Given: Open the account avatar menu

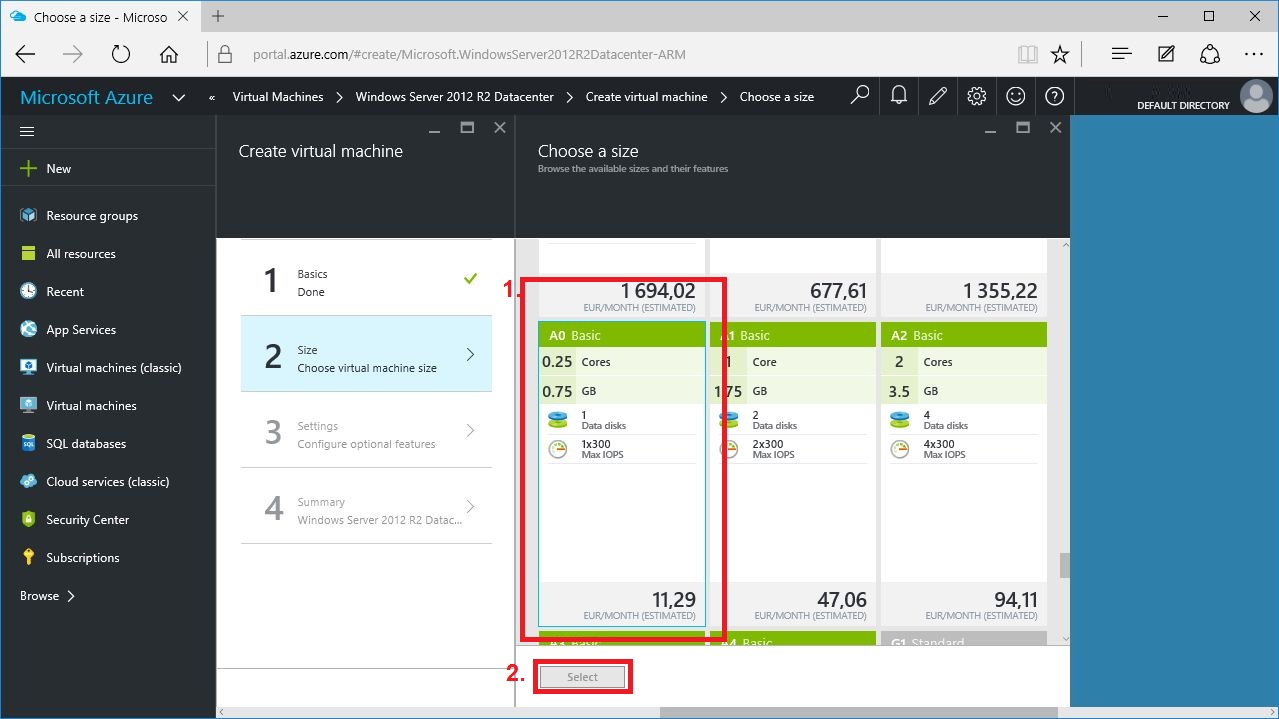Looking at the screenshot, I should [x=1255, y=96].
